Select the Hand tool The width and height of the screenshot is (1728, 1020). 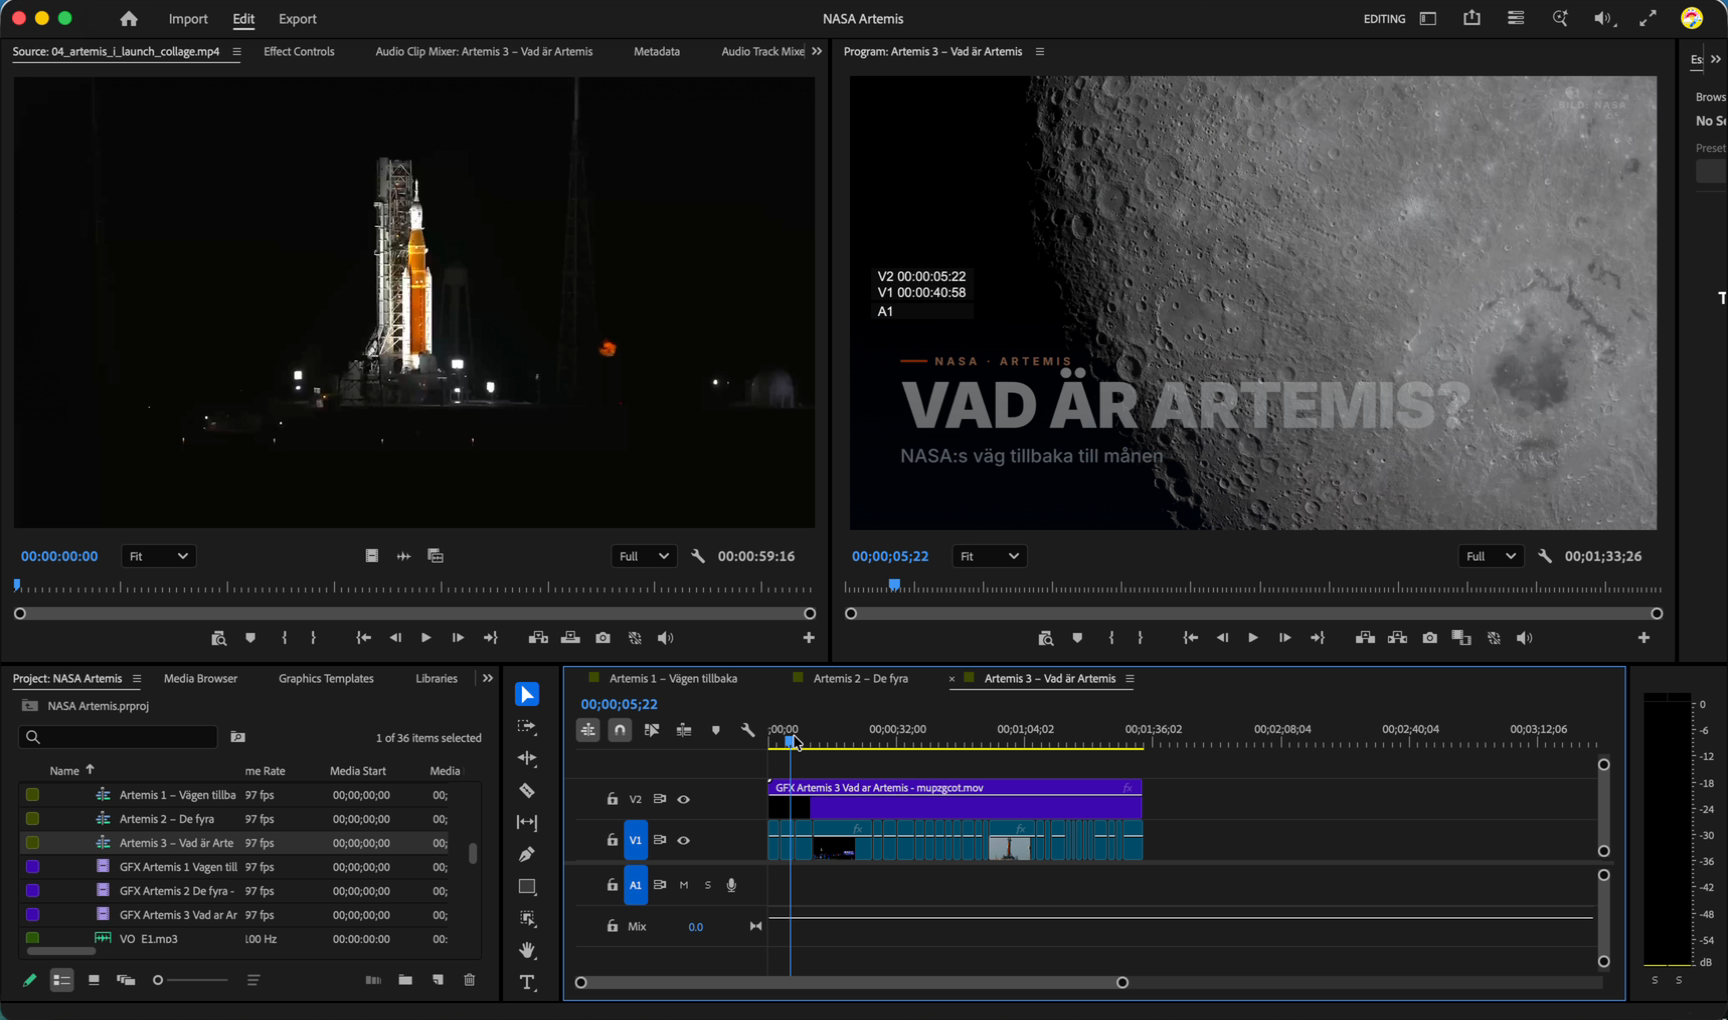[527, 950]
